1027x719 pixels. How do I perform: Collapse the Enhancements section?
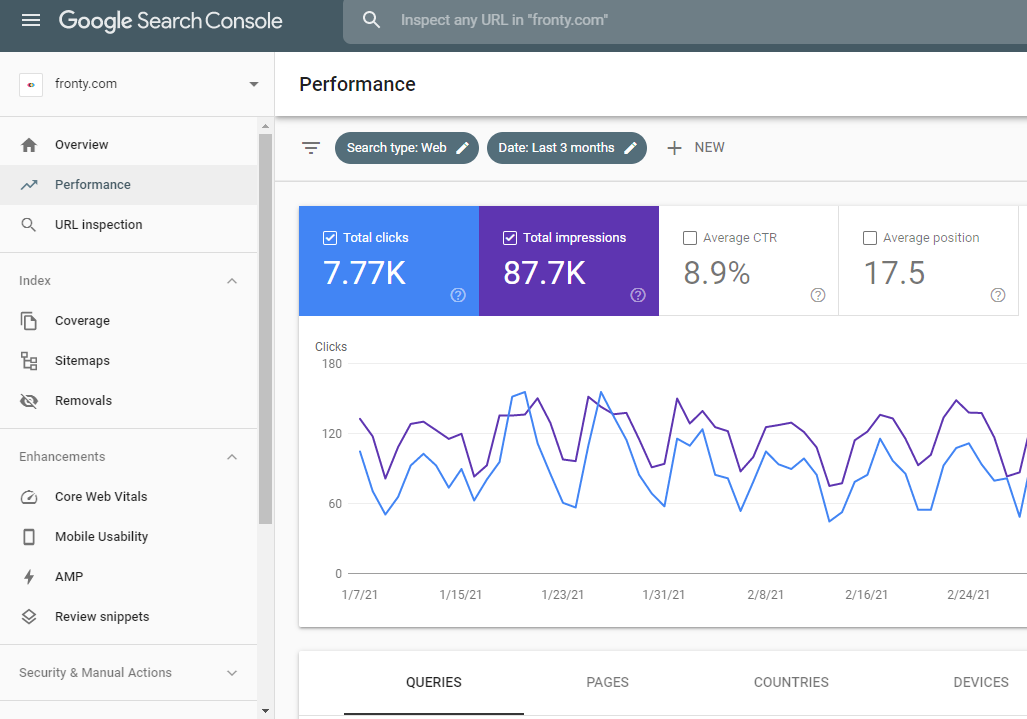[232, 457]
